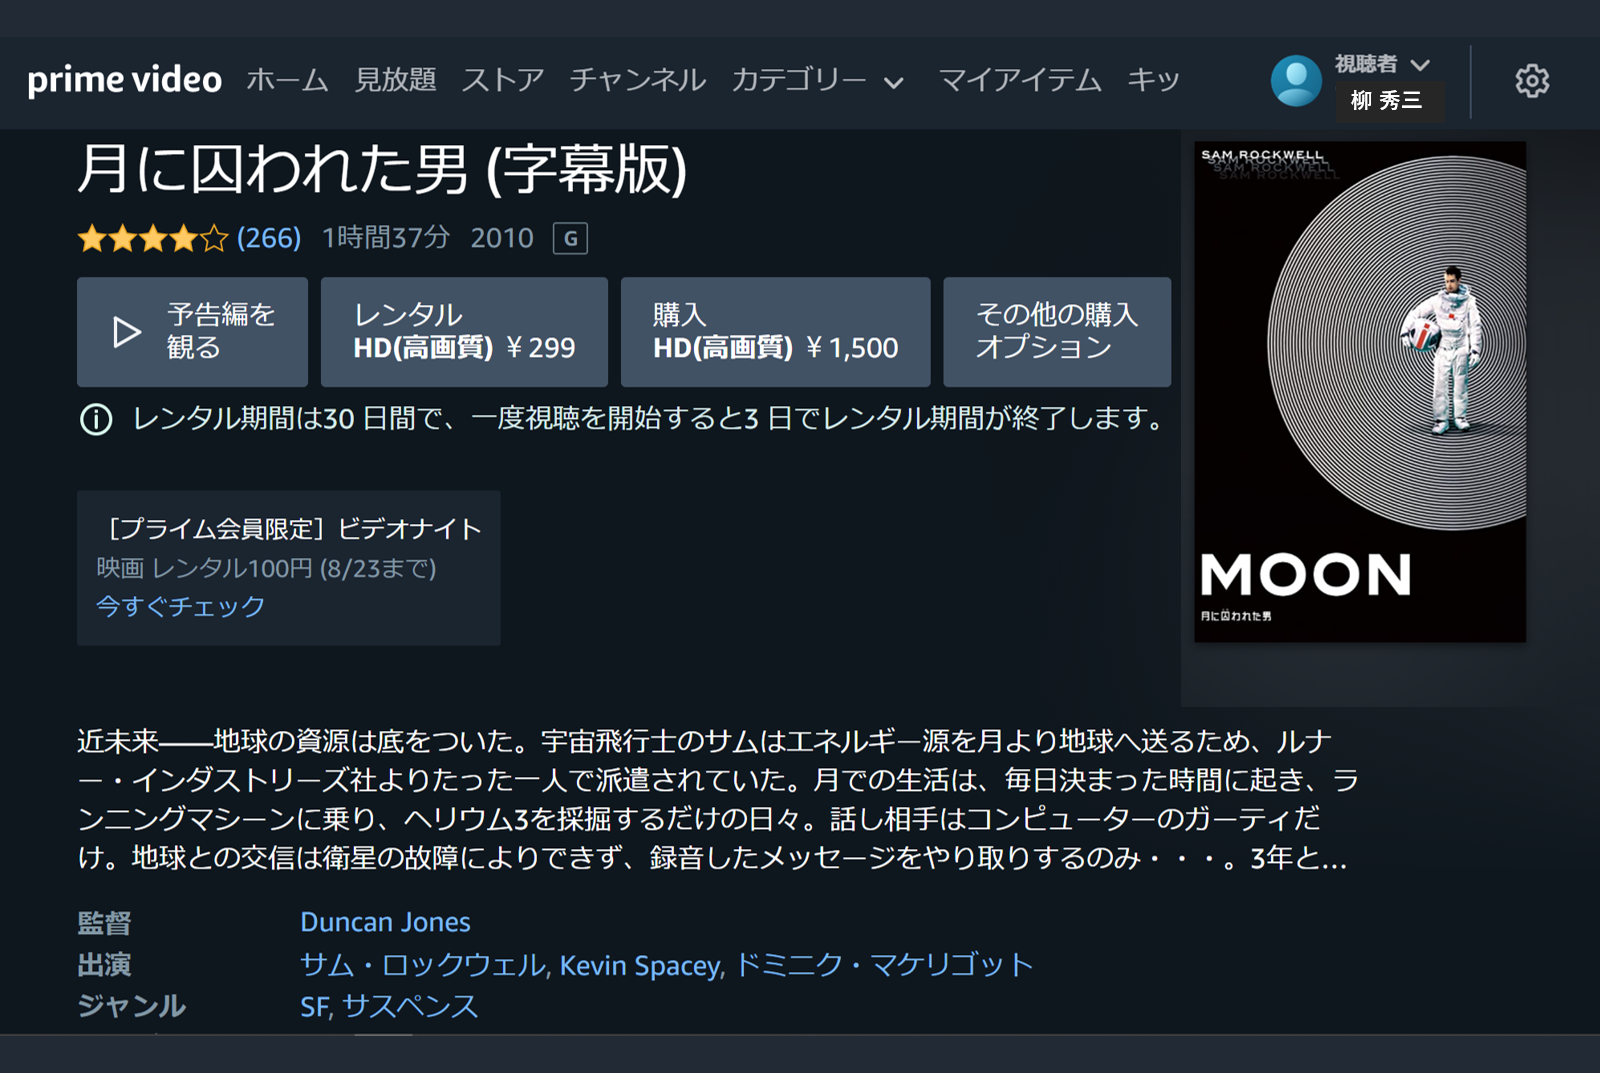Open チャンネル navigation item

pos(638,80)
